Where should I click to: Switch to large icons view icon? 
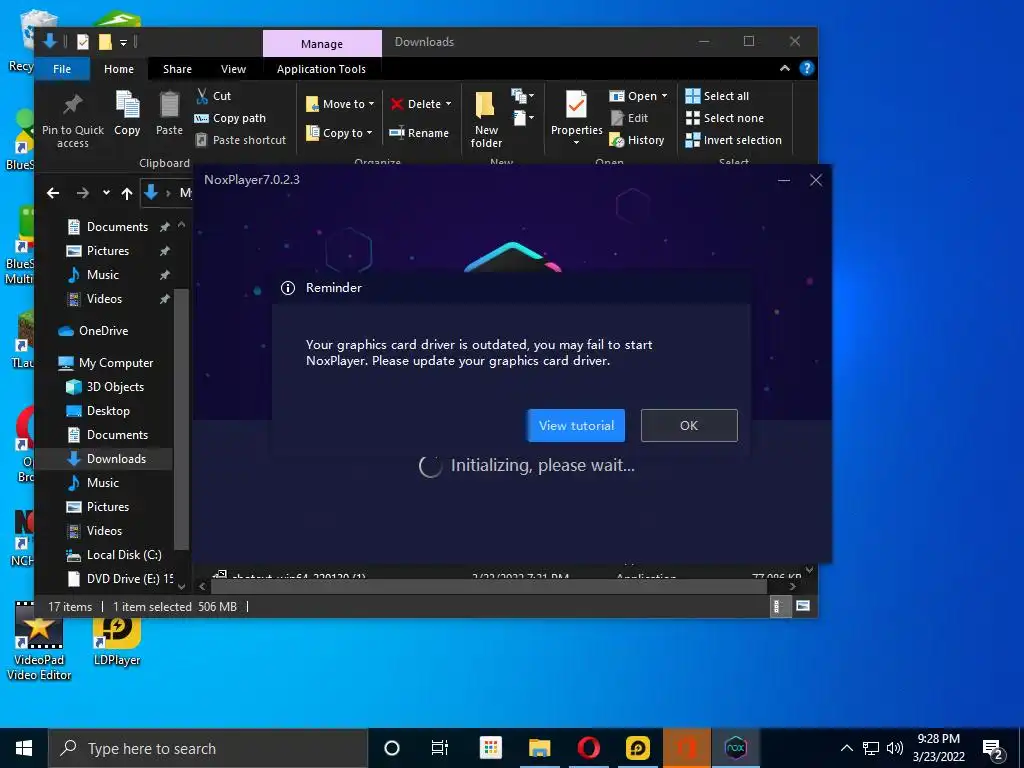(803, 606)
